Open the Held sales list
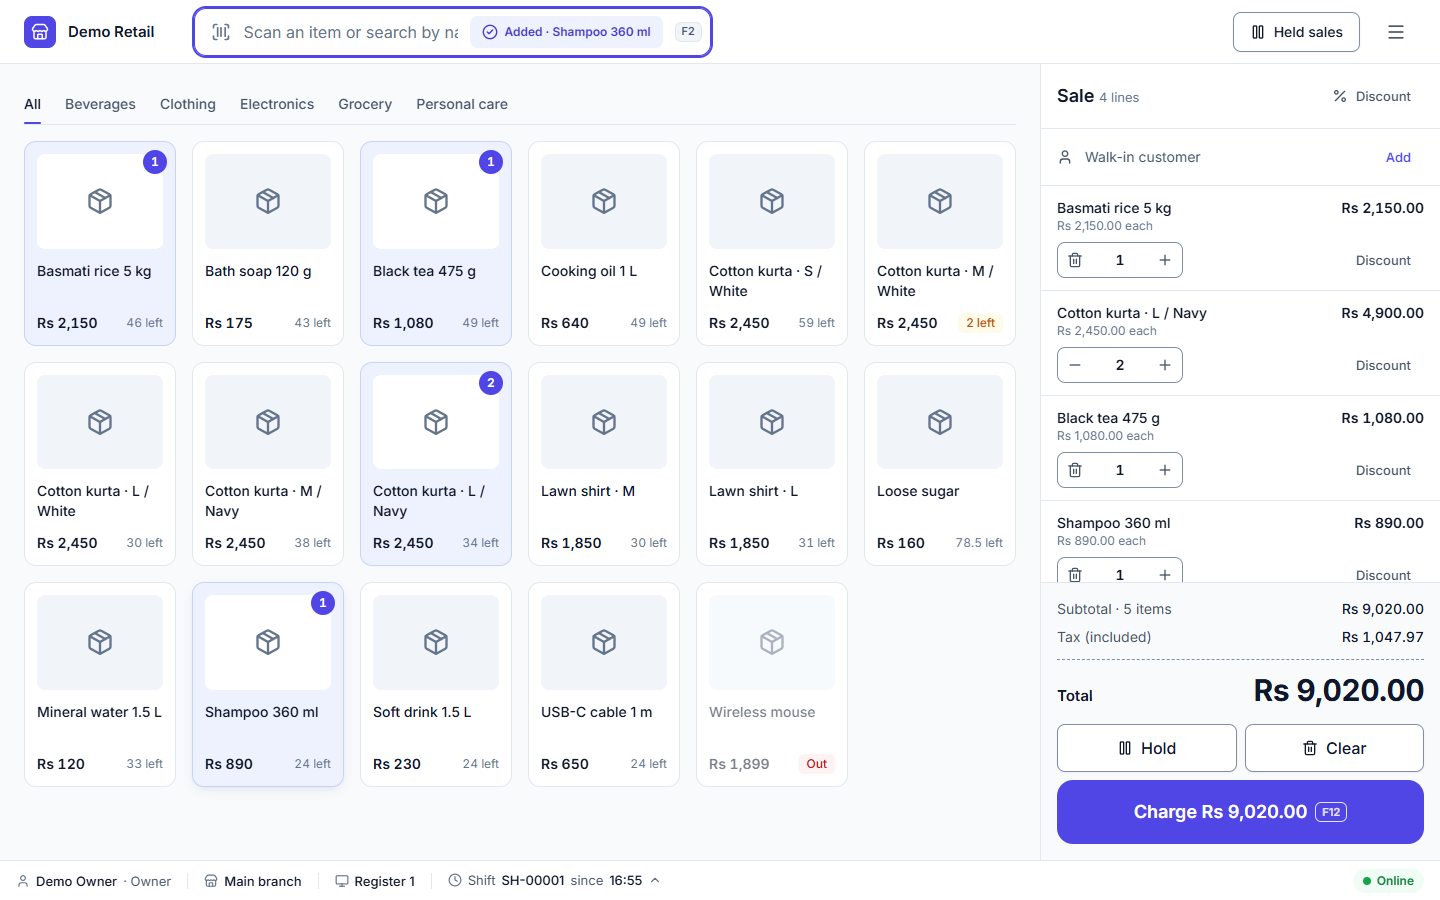Screen dimensions: 1440x900 click(1296, 32)
